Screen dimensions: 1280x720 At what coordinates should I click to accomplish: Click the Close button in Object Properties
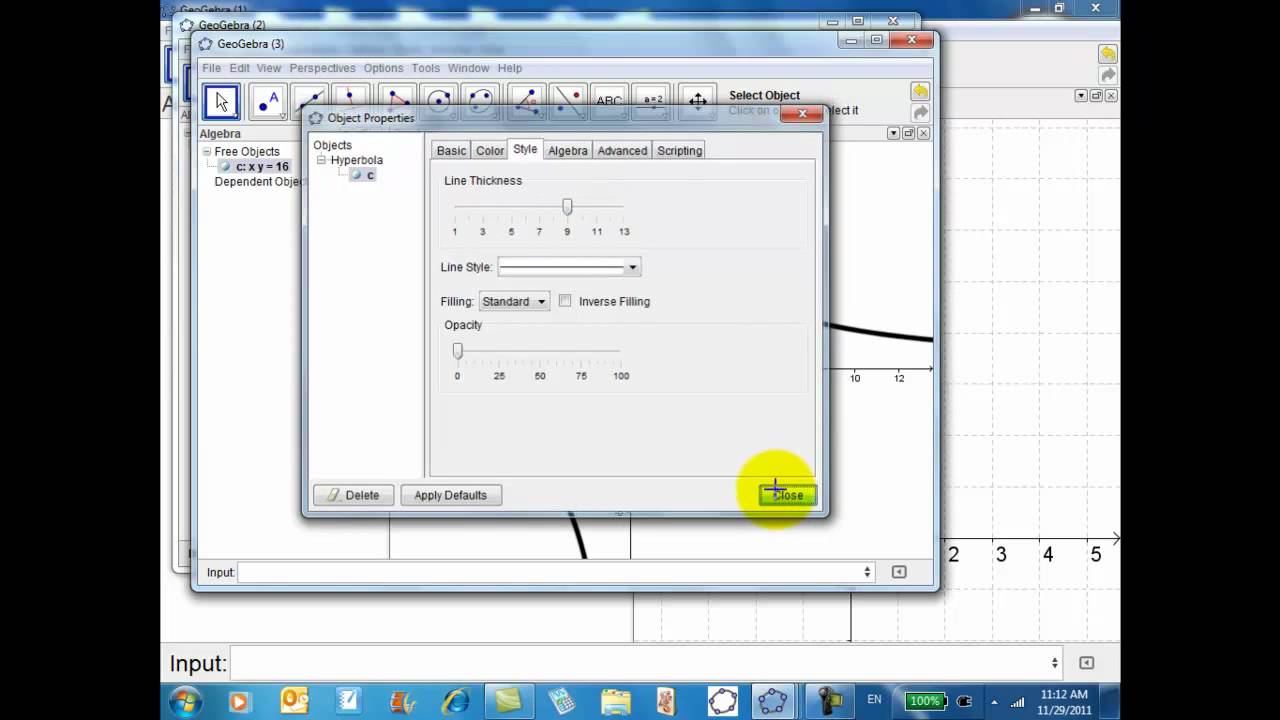point(787,495)
